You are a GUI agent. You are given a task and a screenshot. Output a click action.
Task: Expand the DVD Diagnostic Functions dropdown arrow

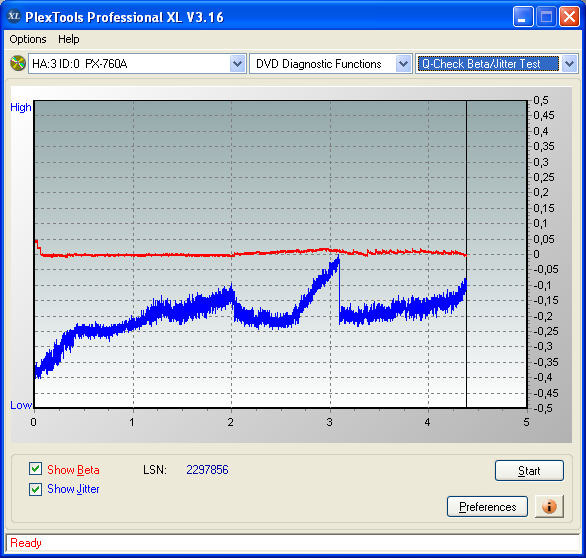(x=403, y=64)
